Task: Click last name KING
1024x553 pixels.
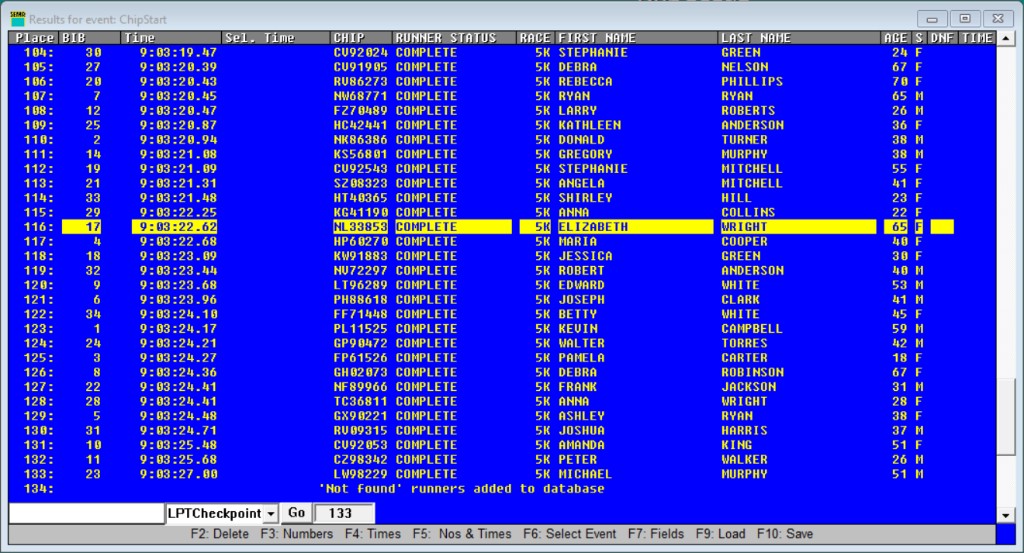Action: (736, 445)
